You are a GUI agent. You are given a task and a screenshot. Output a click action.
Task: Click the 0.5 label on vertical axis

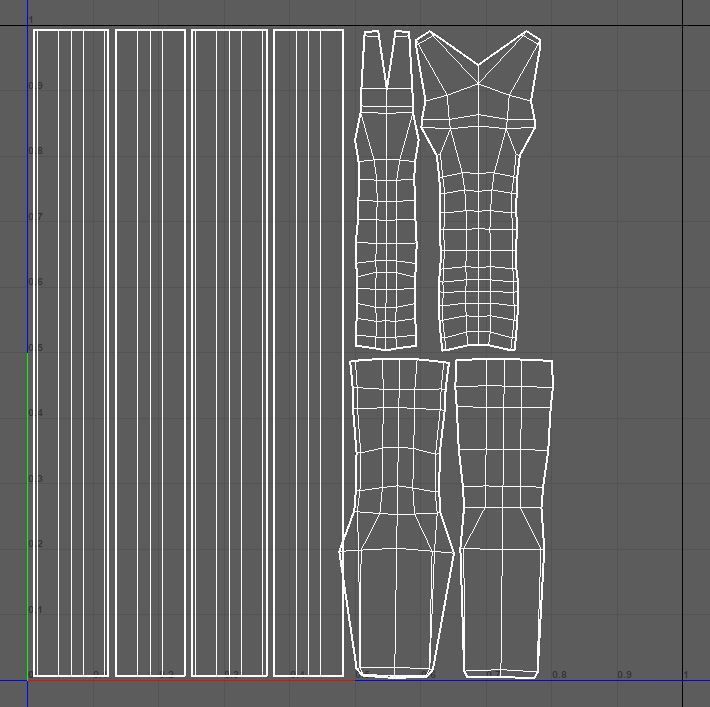pyautogui.click(x=36, y=347)
